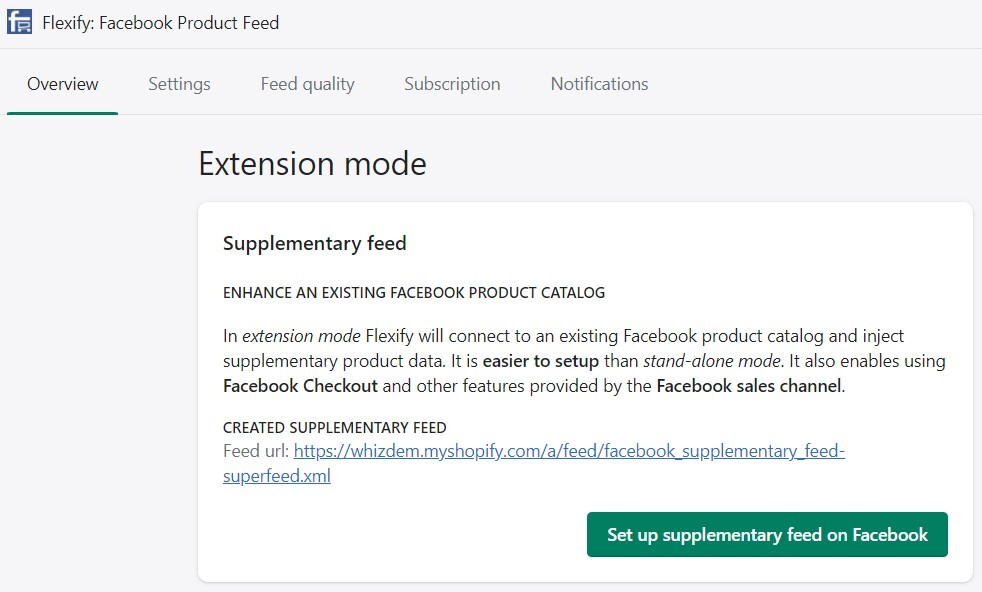Switch to the Settings tab
This screenshot has height=592, width=982.
(x=179, y=84)
